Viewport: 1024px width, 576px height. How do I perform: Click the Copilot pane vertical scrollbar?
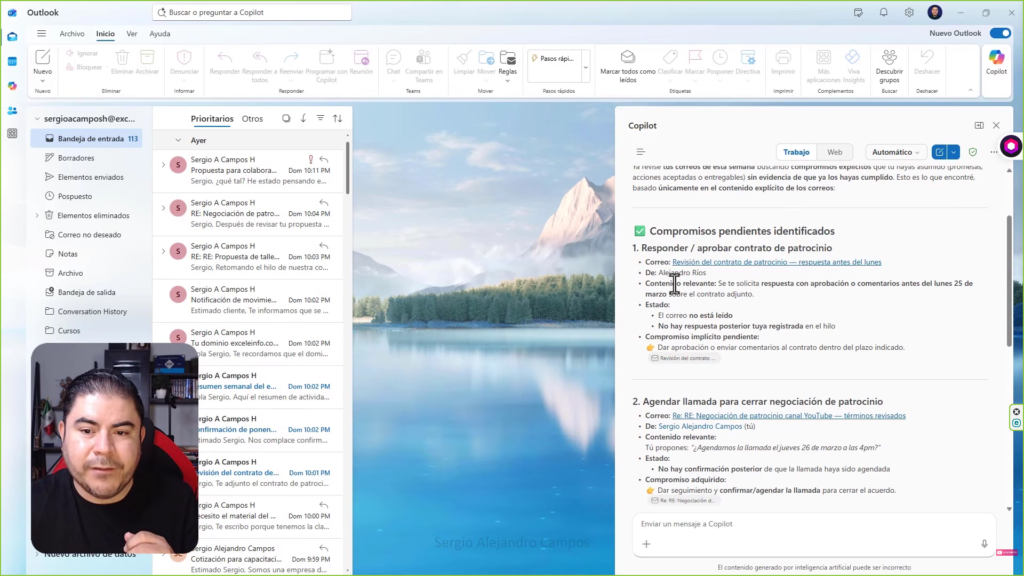point(1009,281)
